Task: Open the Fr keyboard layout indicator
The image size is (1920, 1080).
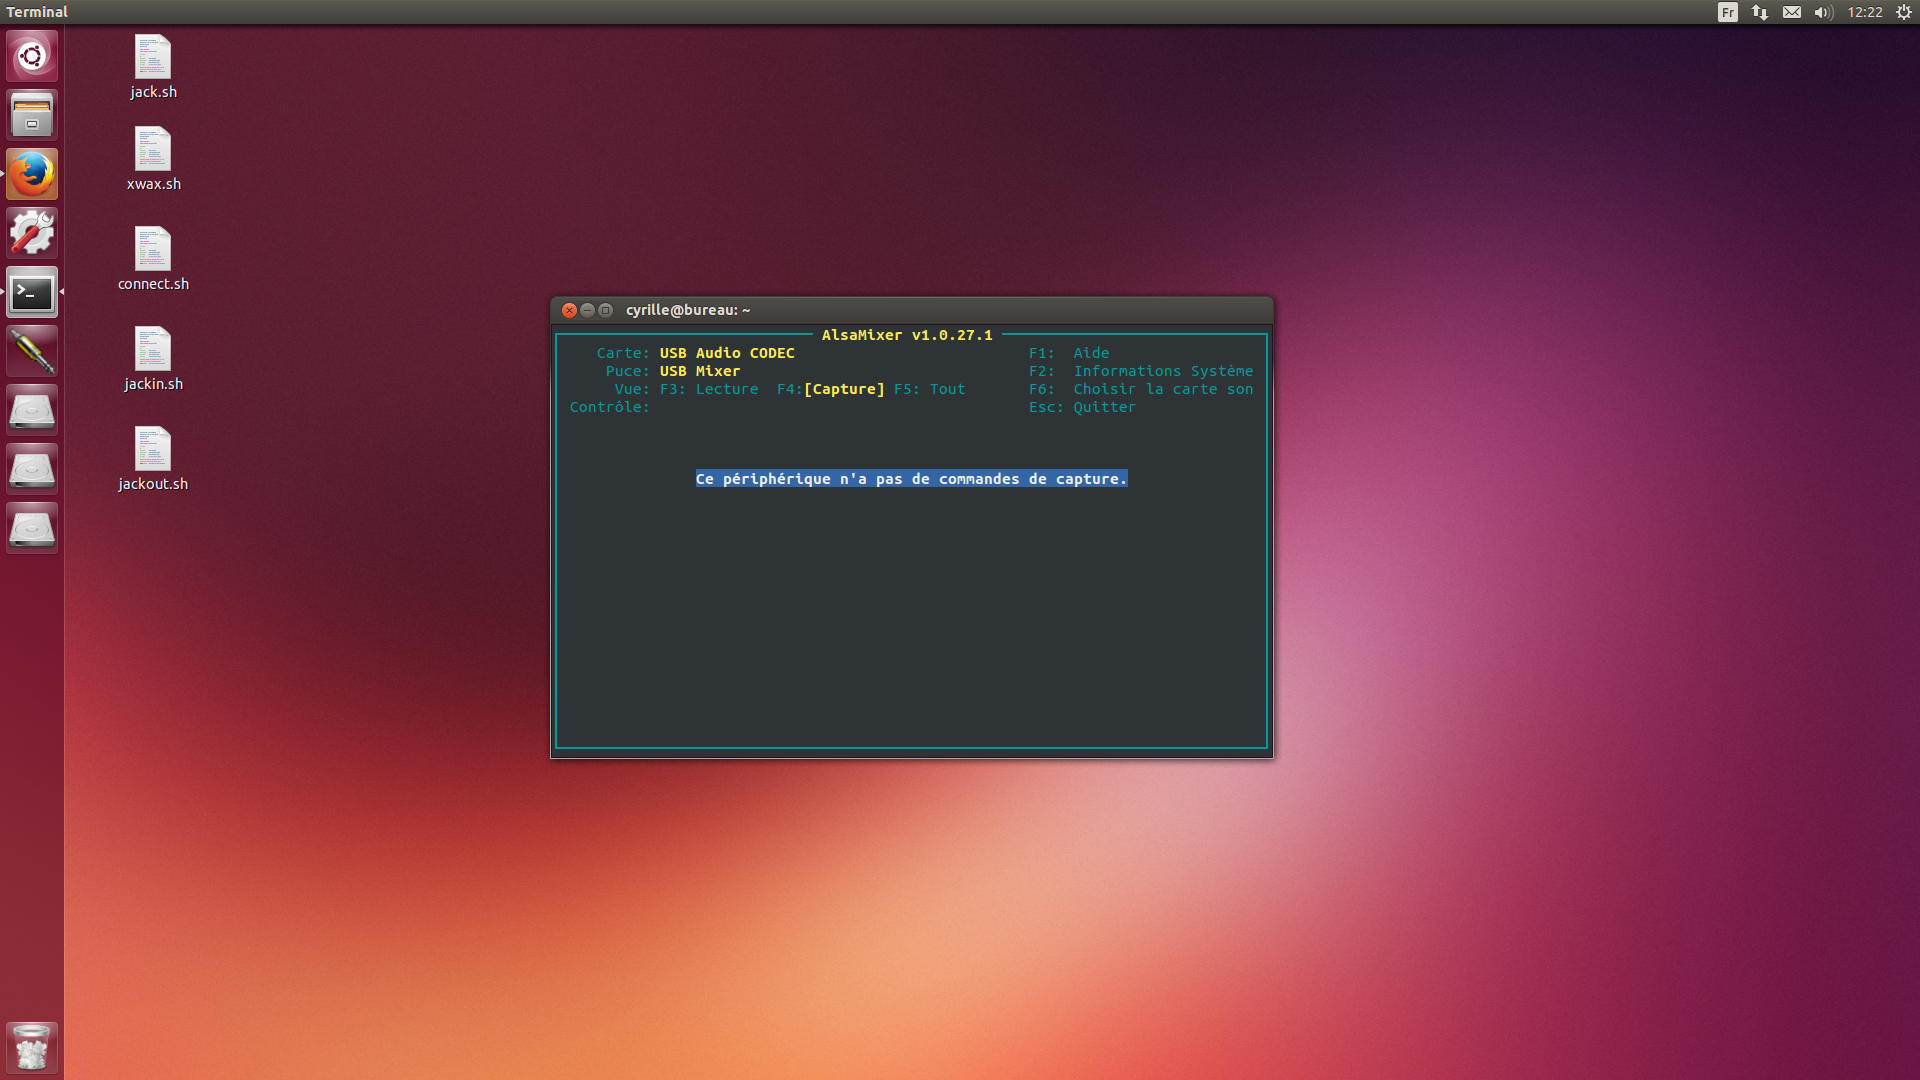Action: [x=1728, y=12]
